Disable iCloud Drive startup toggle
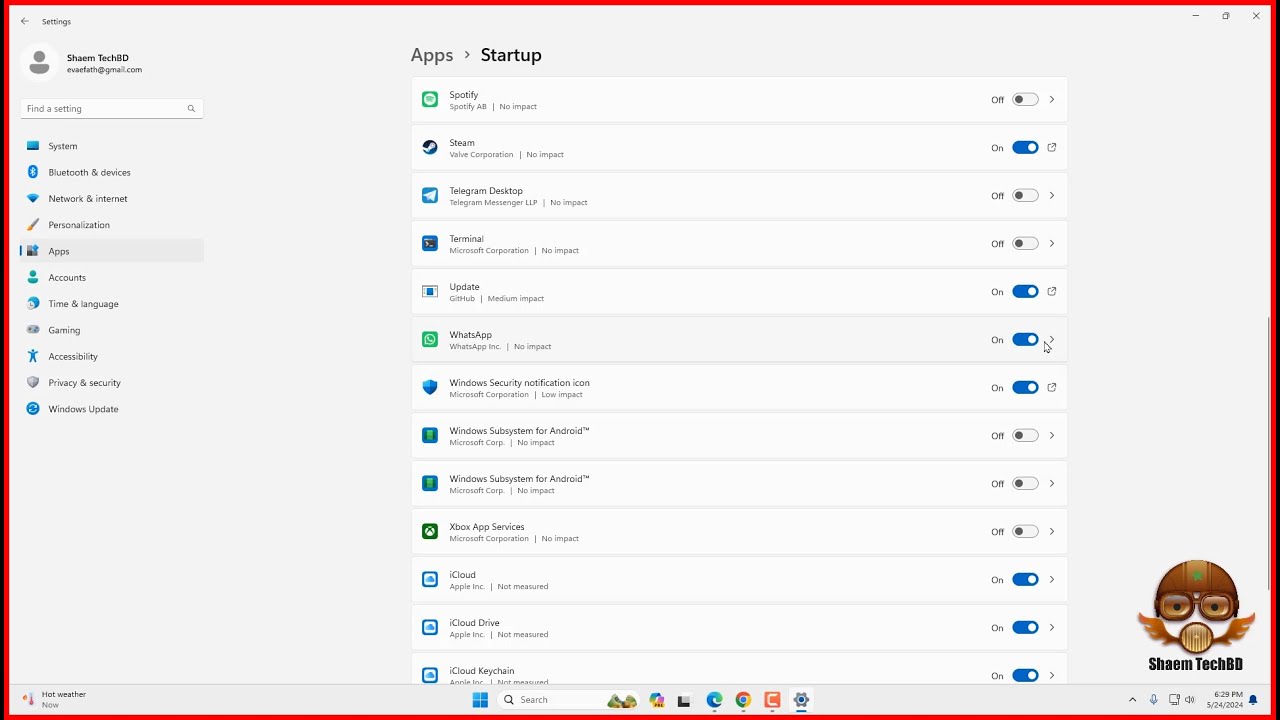Viewport: 1280px width, 720px height. click(1025, 628)
